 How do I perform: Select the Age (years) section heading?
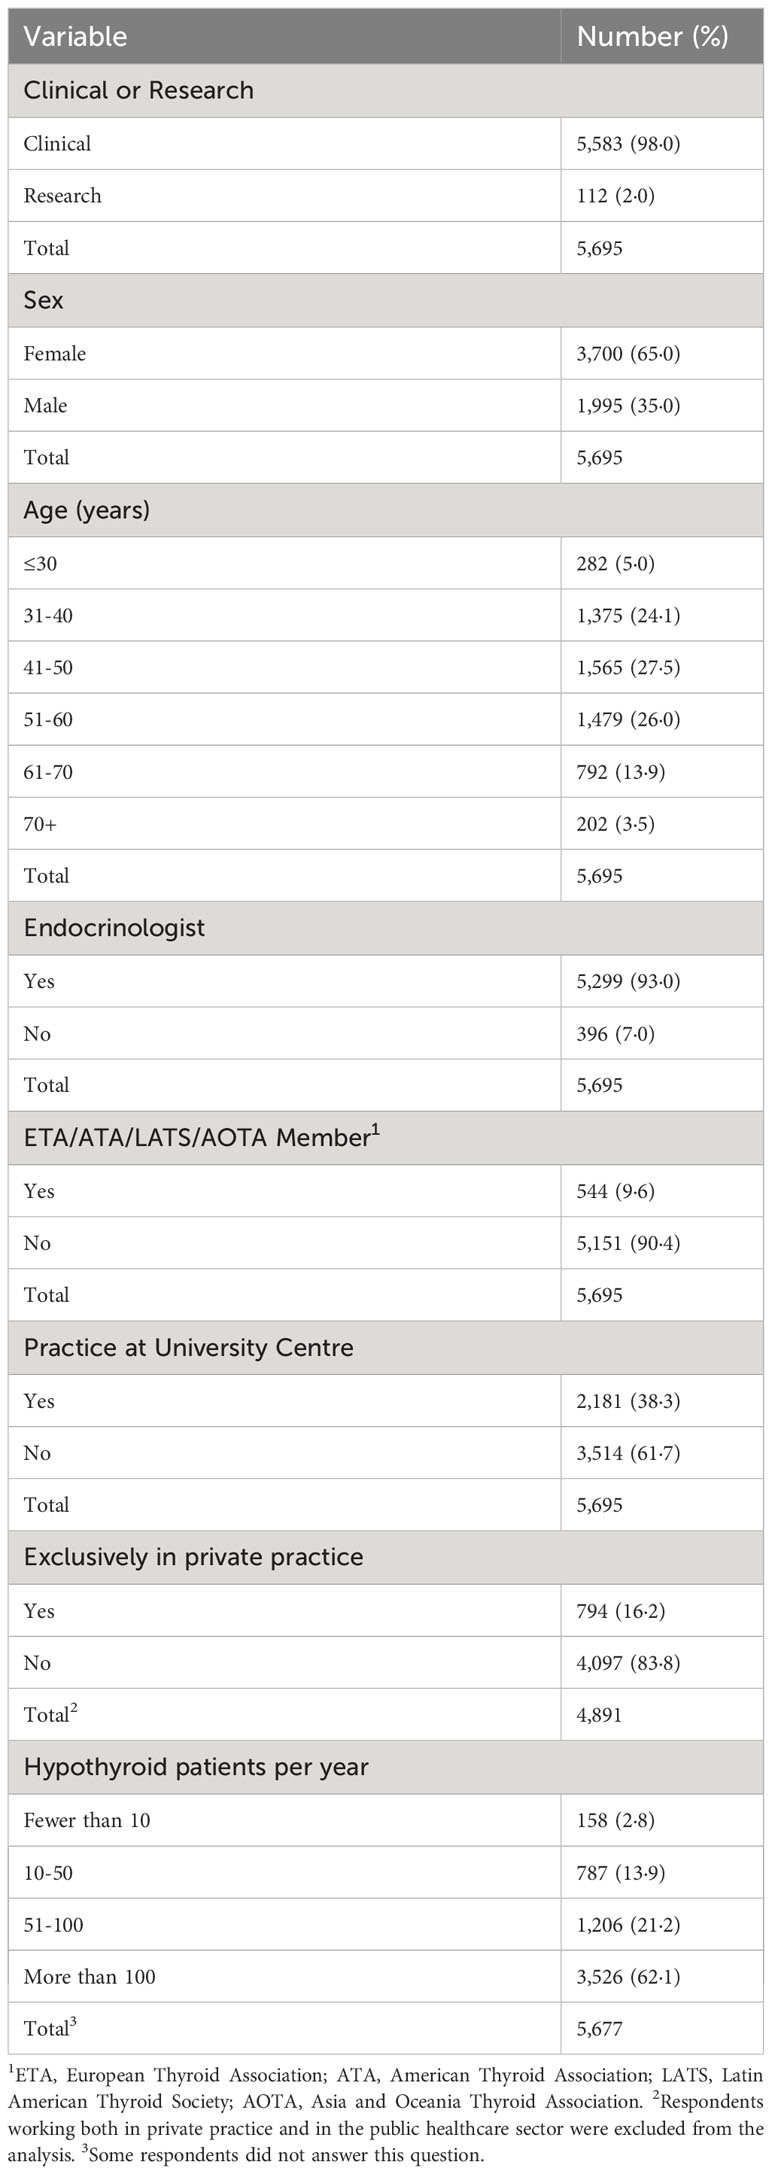[87, 510]
